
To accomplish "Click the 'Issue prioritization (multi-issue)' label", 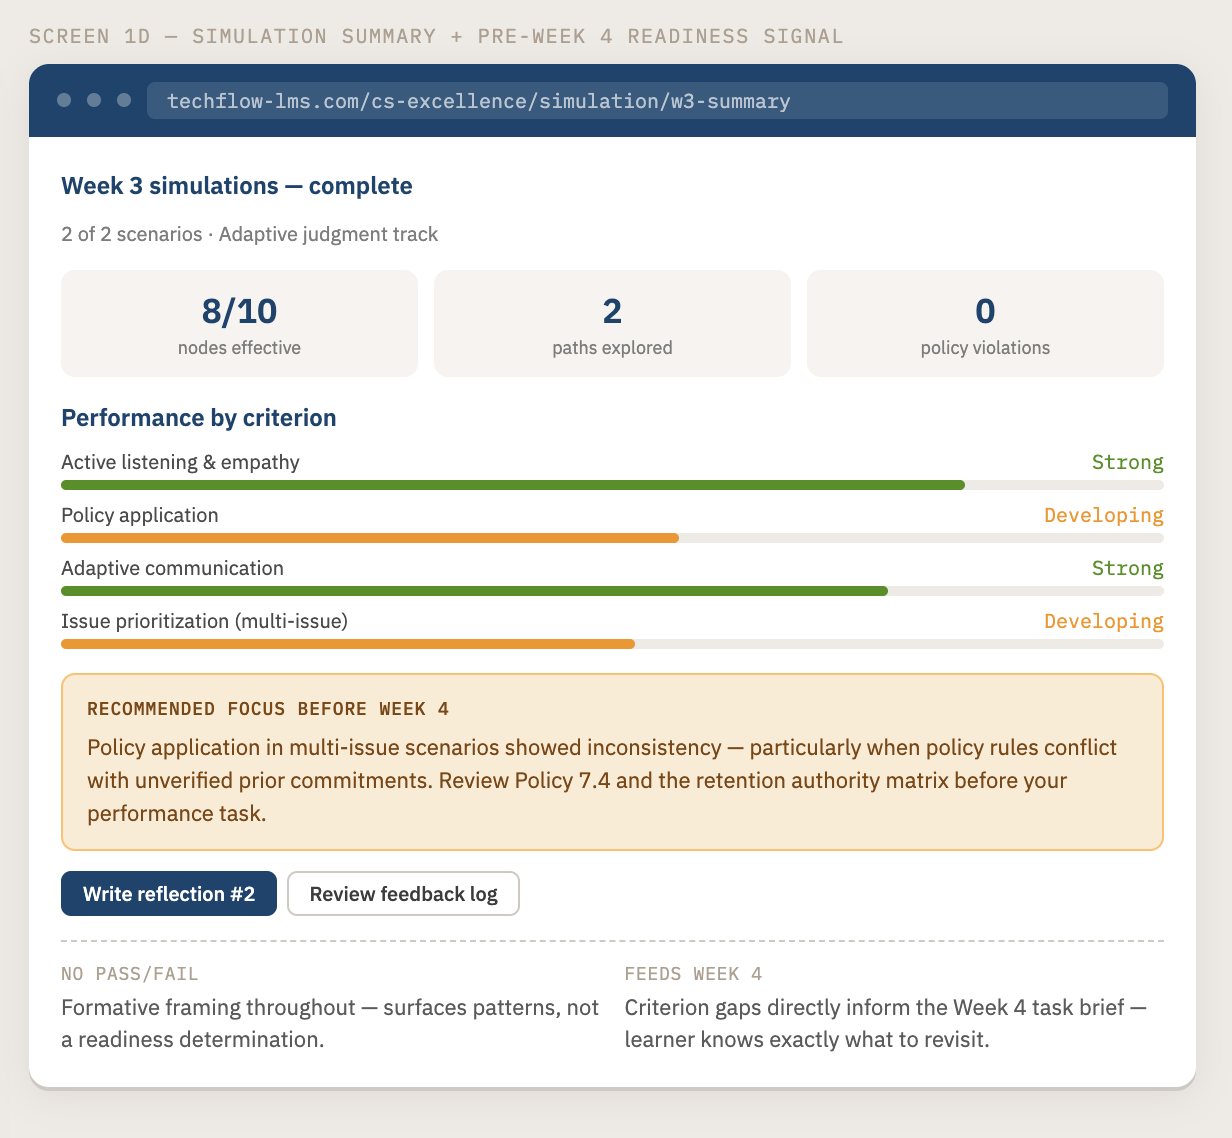I will [x=204, y=621].
